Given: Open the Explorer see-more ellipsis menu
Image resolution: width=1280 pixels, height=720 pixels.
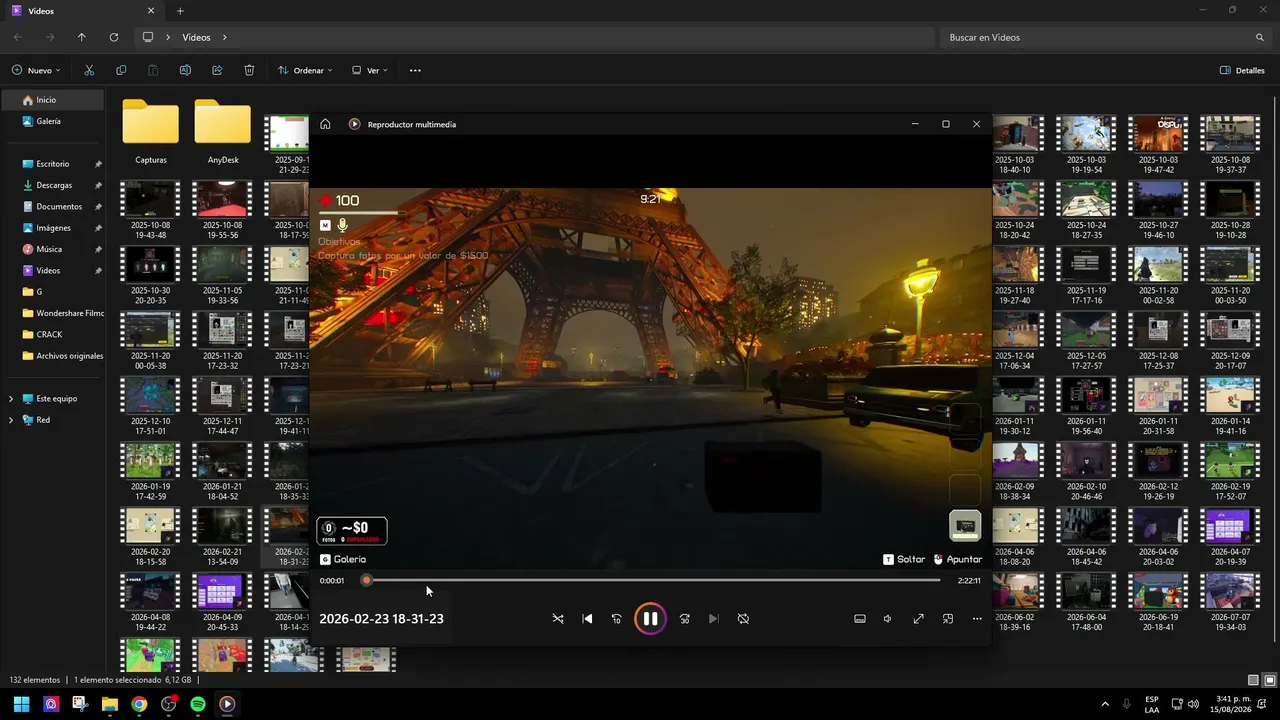Looking at the screenshot, I should 415,70.
